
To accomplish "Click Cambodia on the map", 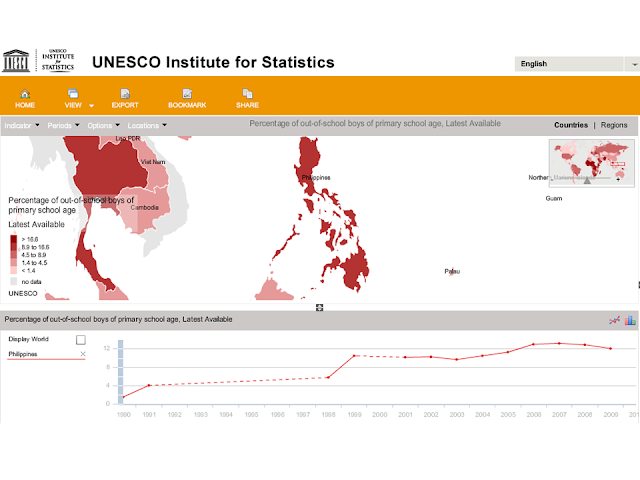I will 143,208.
